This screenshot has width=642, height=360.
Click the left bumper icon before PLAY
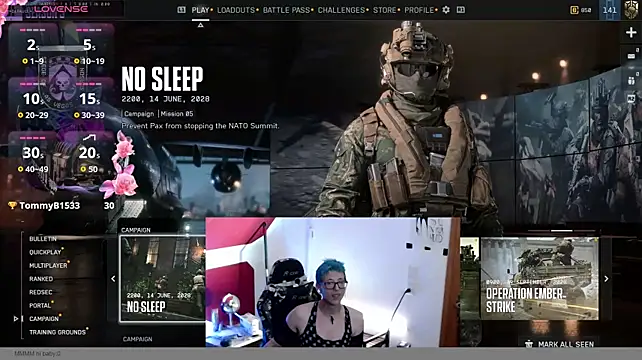click(x=181, y=9)
